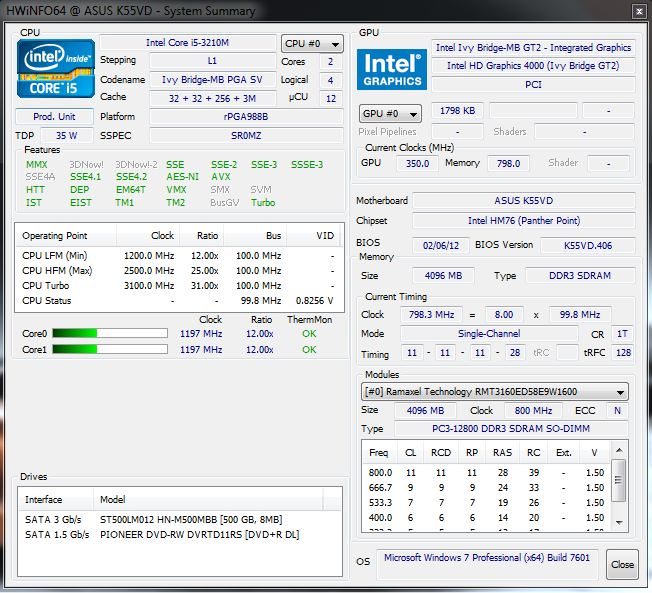Click the 02/06/12 BIOS date field
Image resolution: width=652 pixels, height=593 pixels.
tap(441, 245)
